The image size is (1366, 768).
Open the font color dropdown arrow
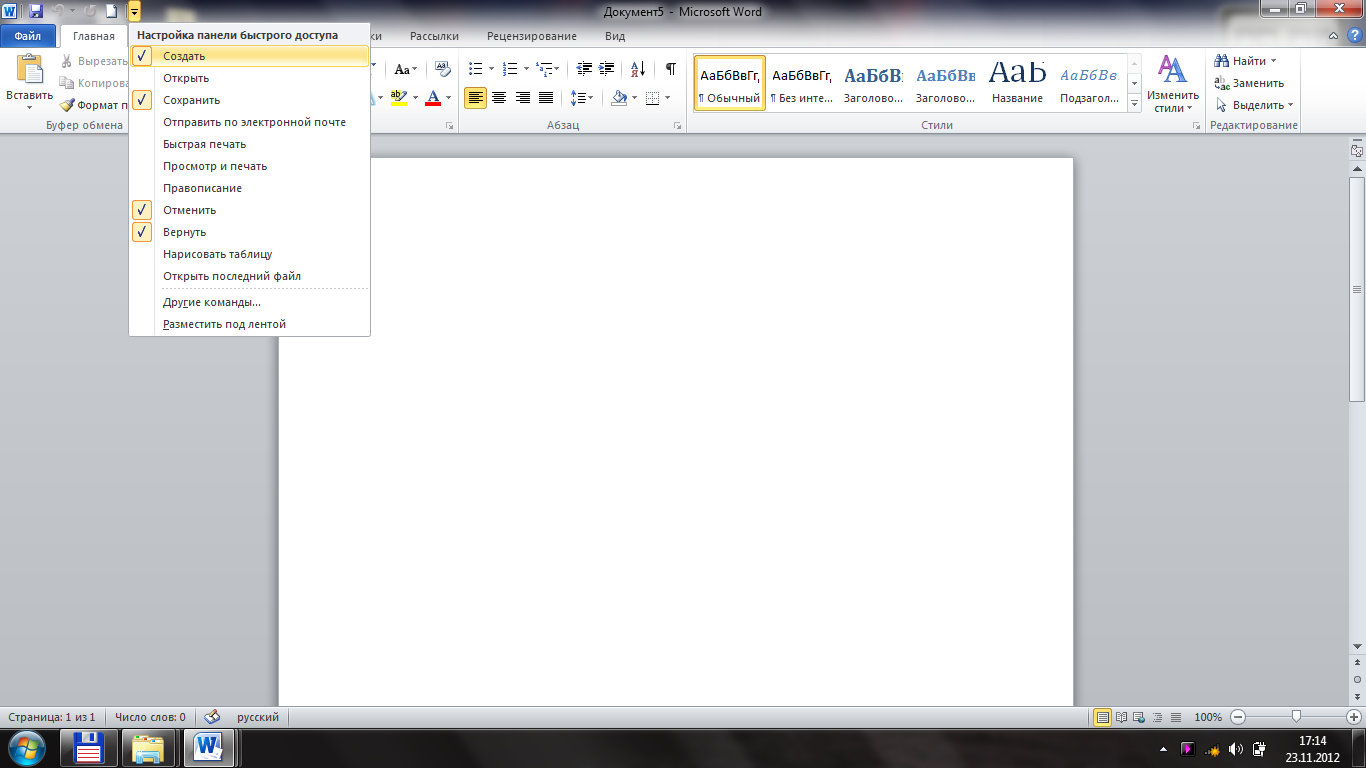[x=448, y=98]
